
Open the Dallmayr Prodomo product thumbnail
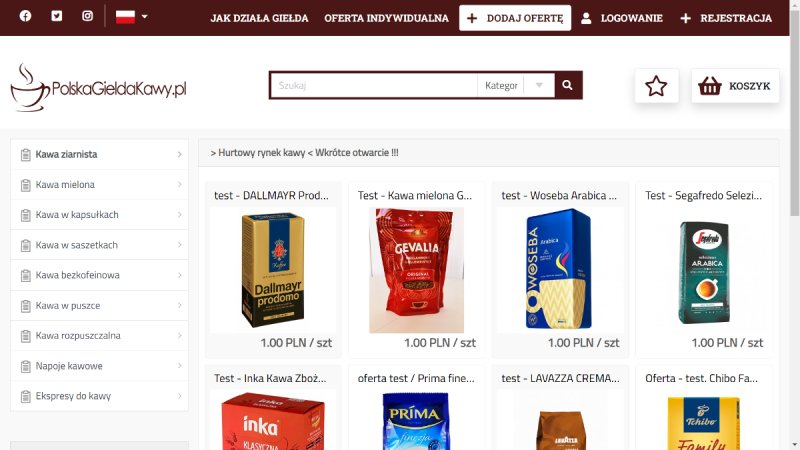pos(273,270)
